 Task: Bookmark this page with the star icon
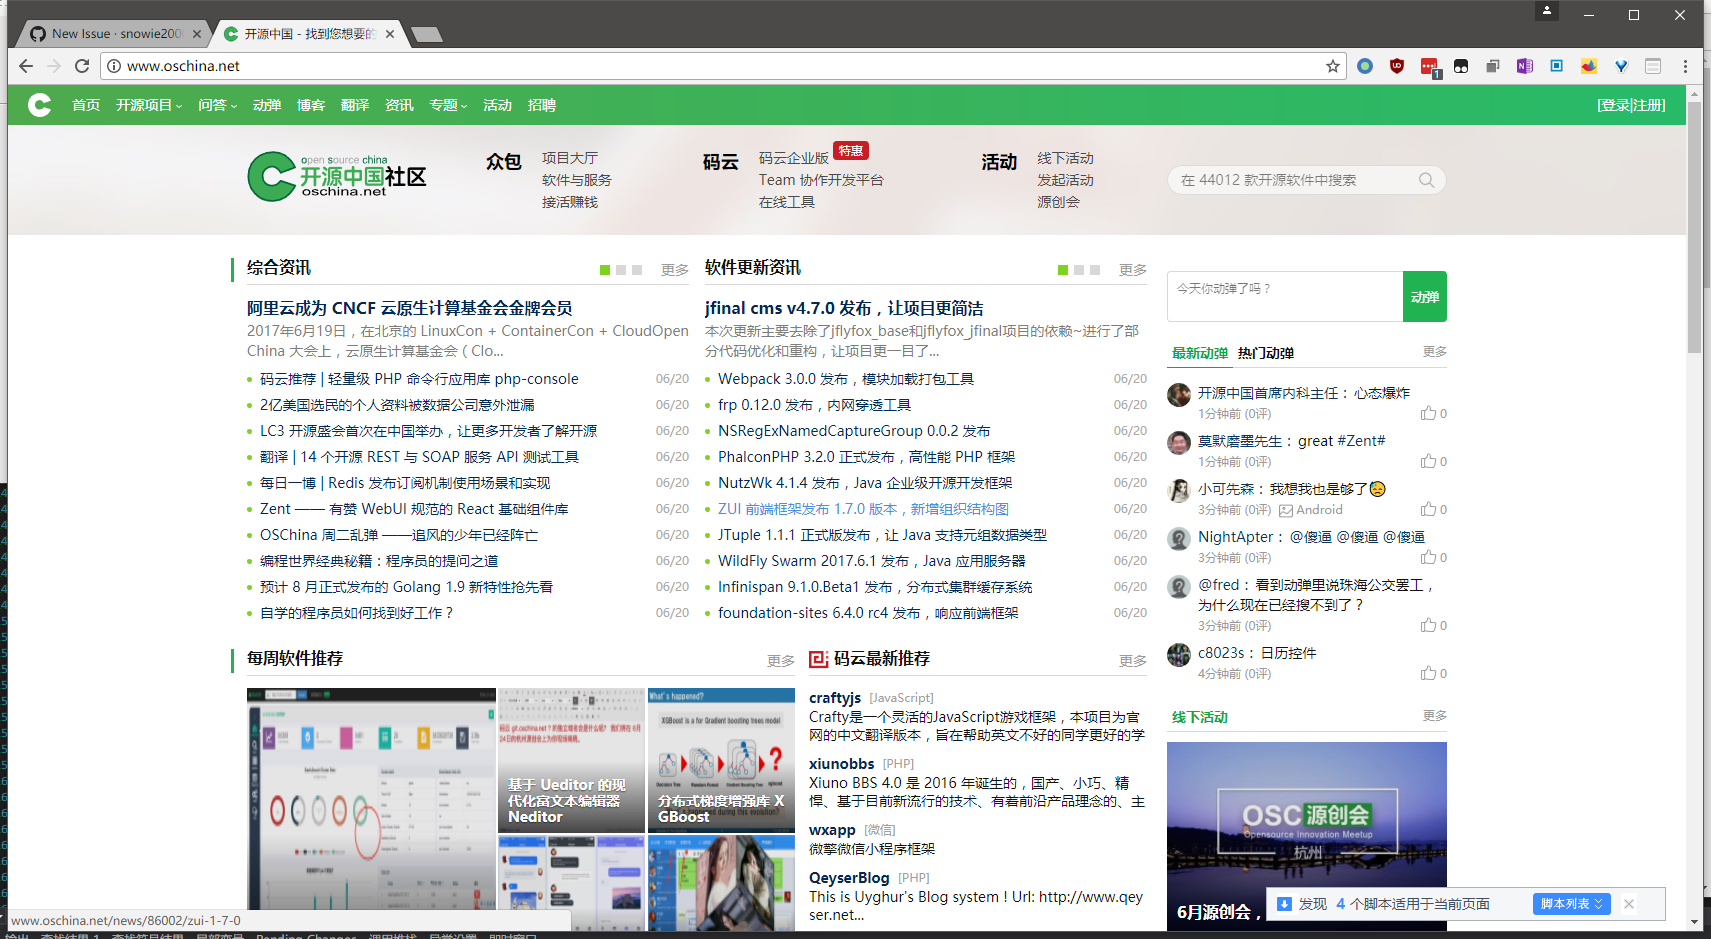(x=1332, y=66)
